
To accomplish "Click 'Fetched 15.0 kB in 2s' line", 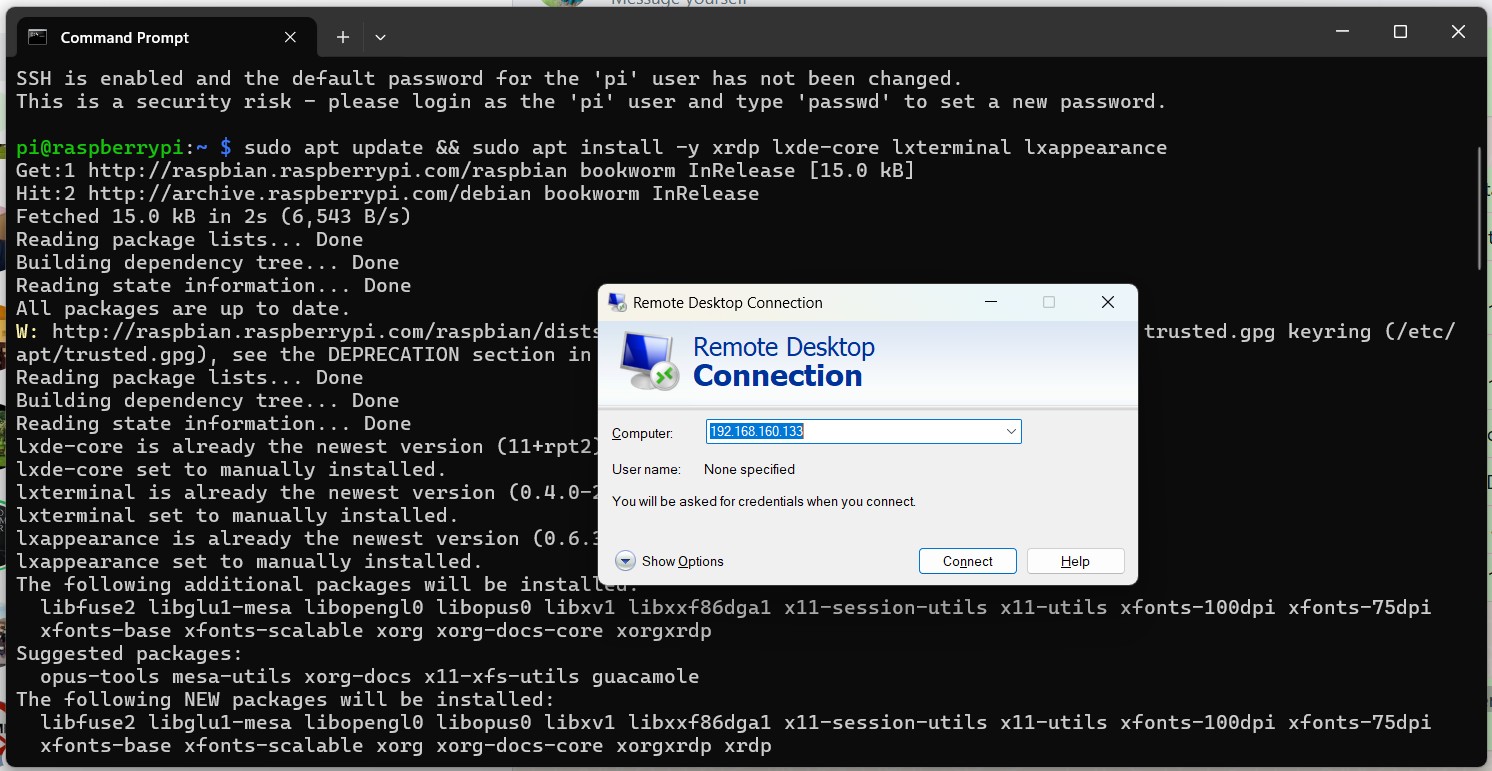I will pyautogui.click(x=213, y=216).
